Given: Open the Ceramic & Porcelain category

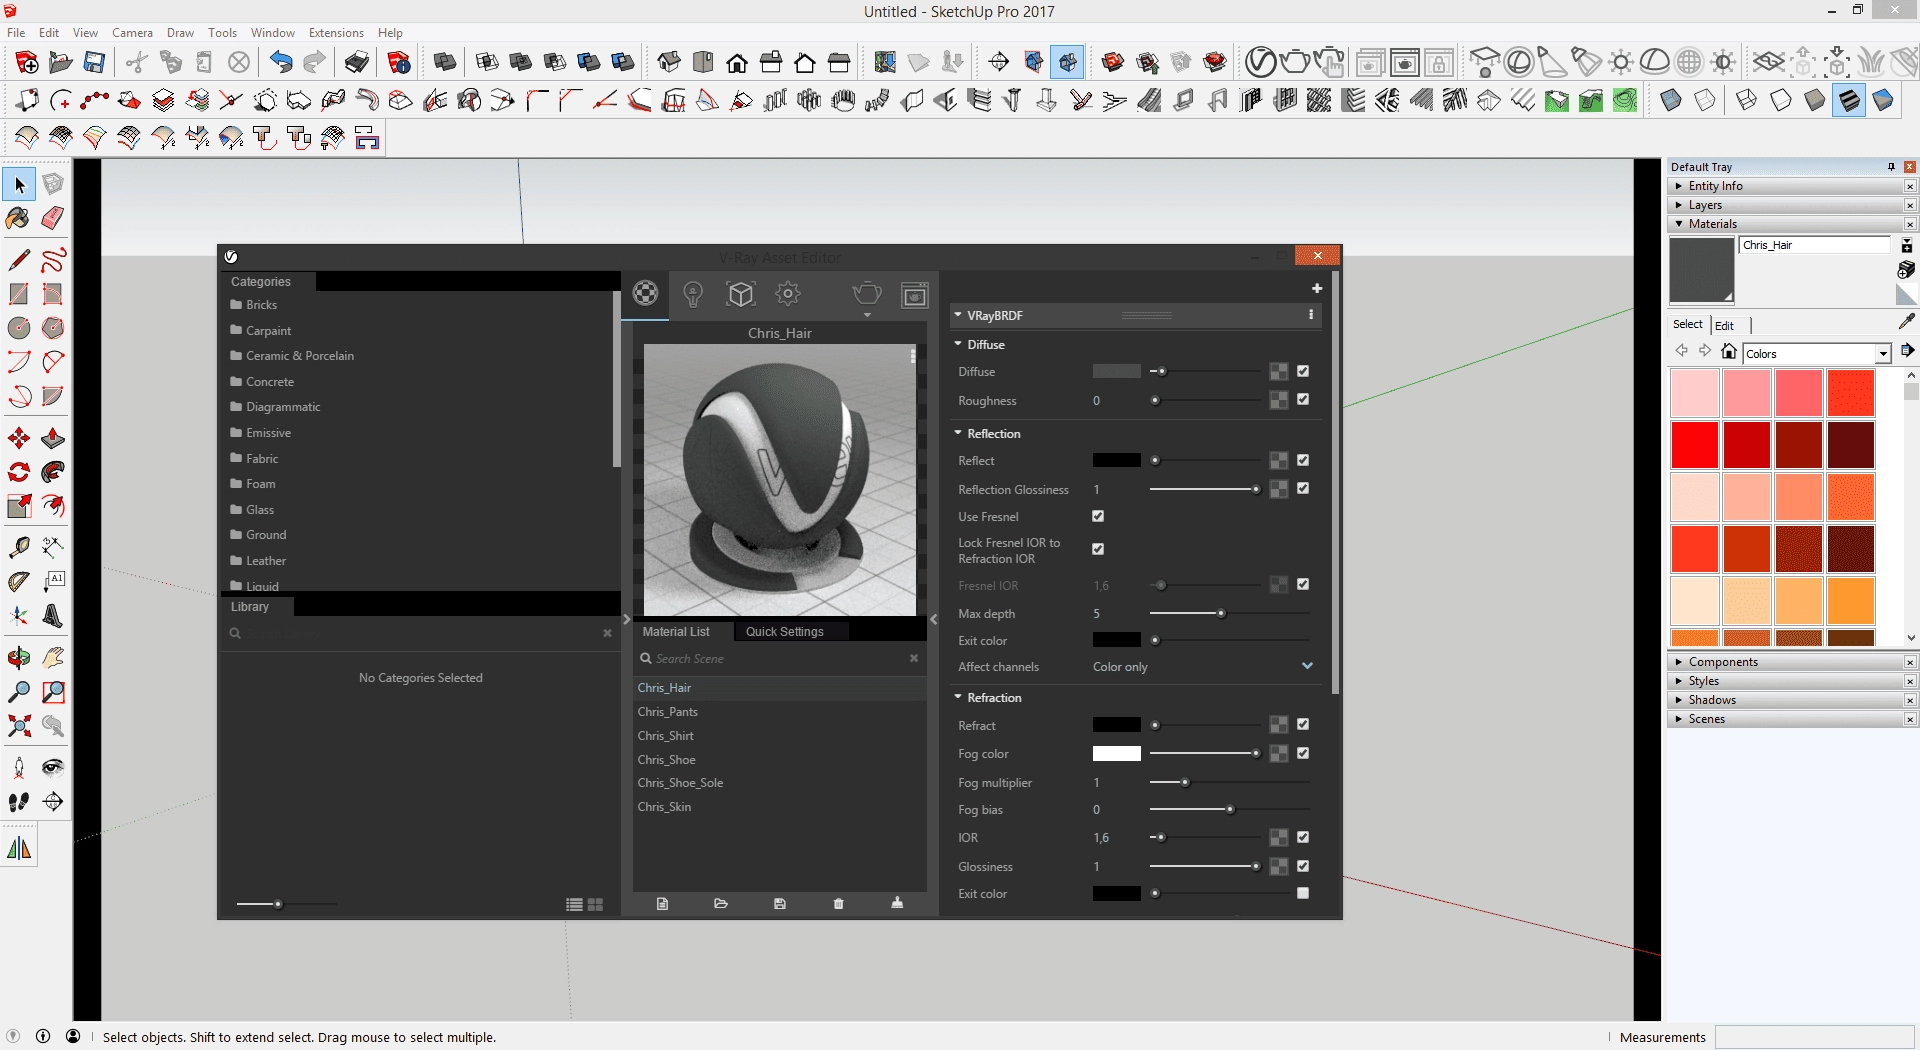Looking at the screenshot, I should [300, 356].
